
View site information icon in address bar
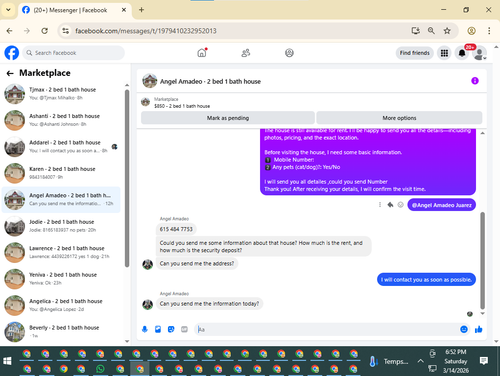pyautogui.click(x=66, y=31)
